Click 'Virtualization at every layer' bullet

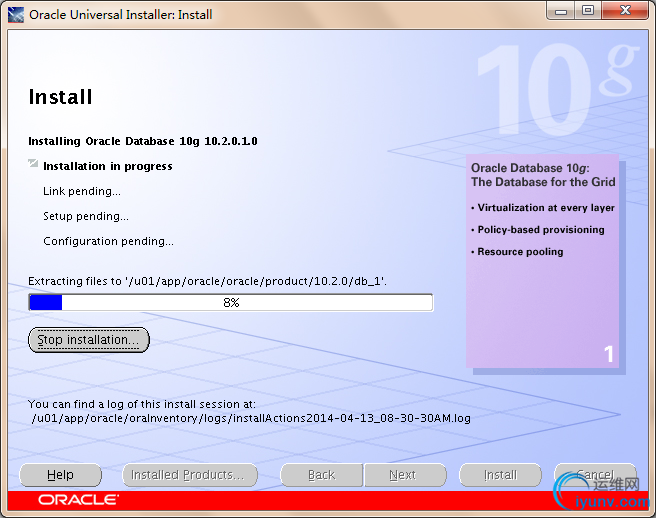pyautogui.click(x=543, y=208)
